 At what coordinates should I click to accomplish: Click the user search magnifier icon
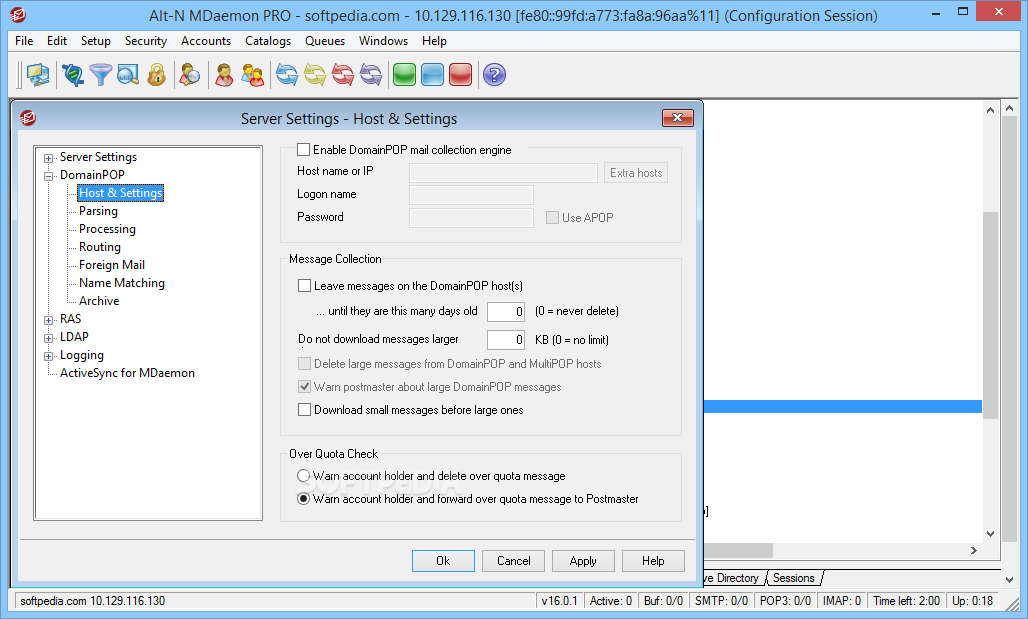(x=189, y=75)
